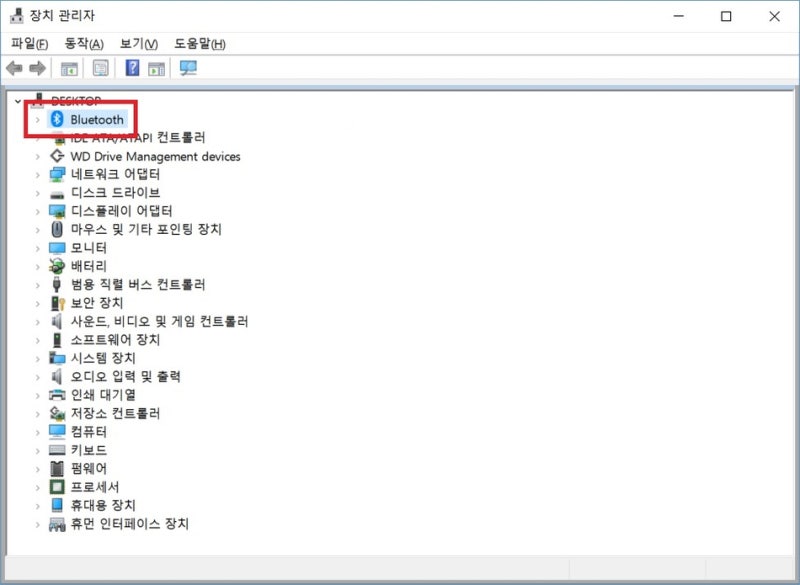Viewport: 800px width, 585px height.
Task: Select 범용 직렬 버스 컨트롤러 label
Action: tap(138, 284)
